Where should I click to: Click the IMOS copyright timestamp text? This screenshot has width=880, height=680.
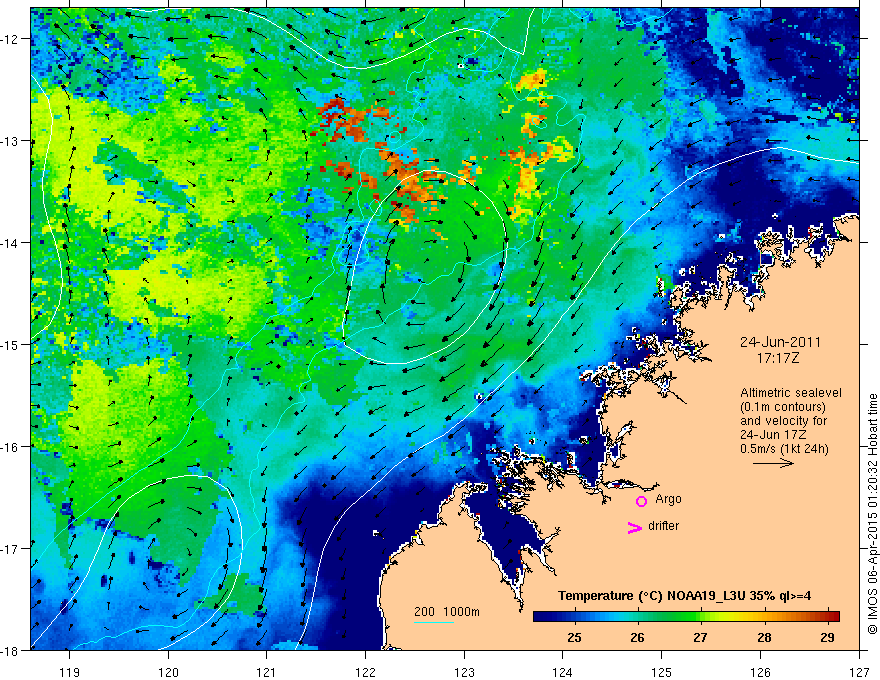click(872, 513)
